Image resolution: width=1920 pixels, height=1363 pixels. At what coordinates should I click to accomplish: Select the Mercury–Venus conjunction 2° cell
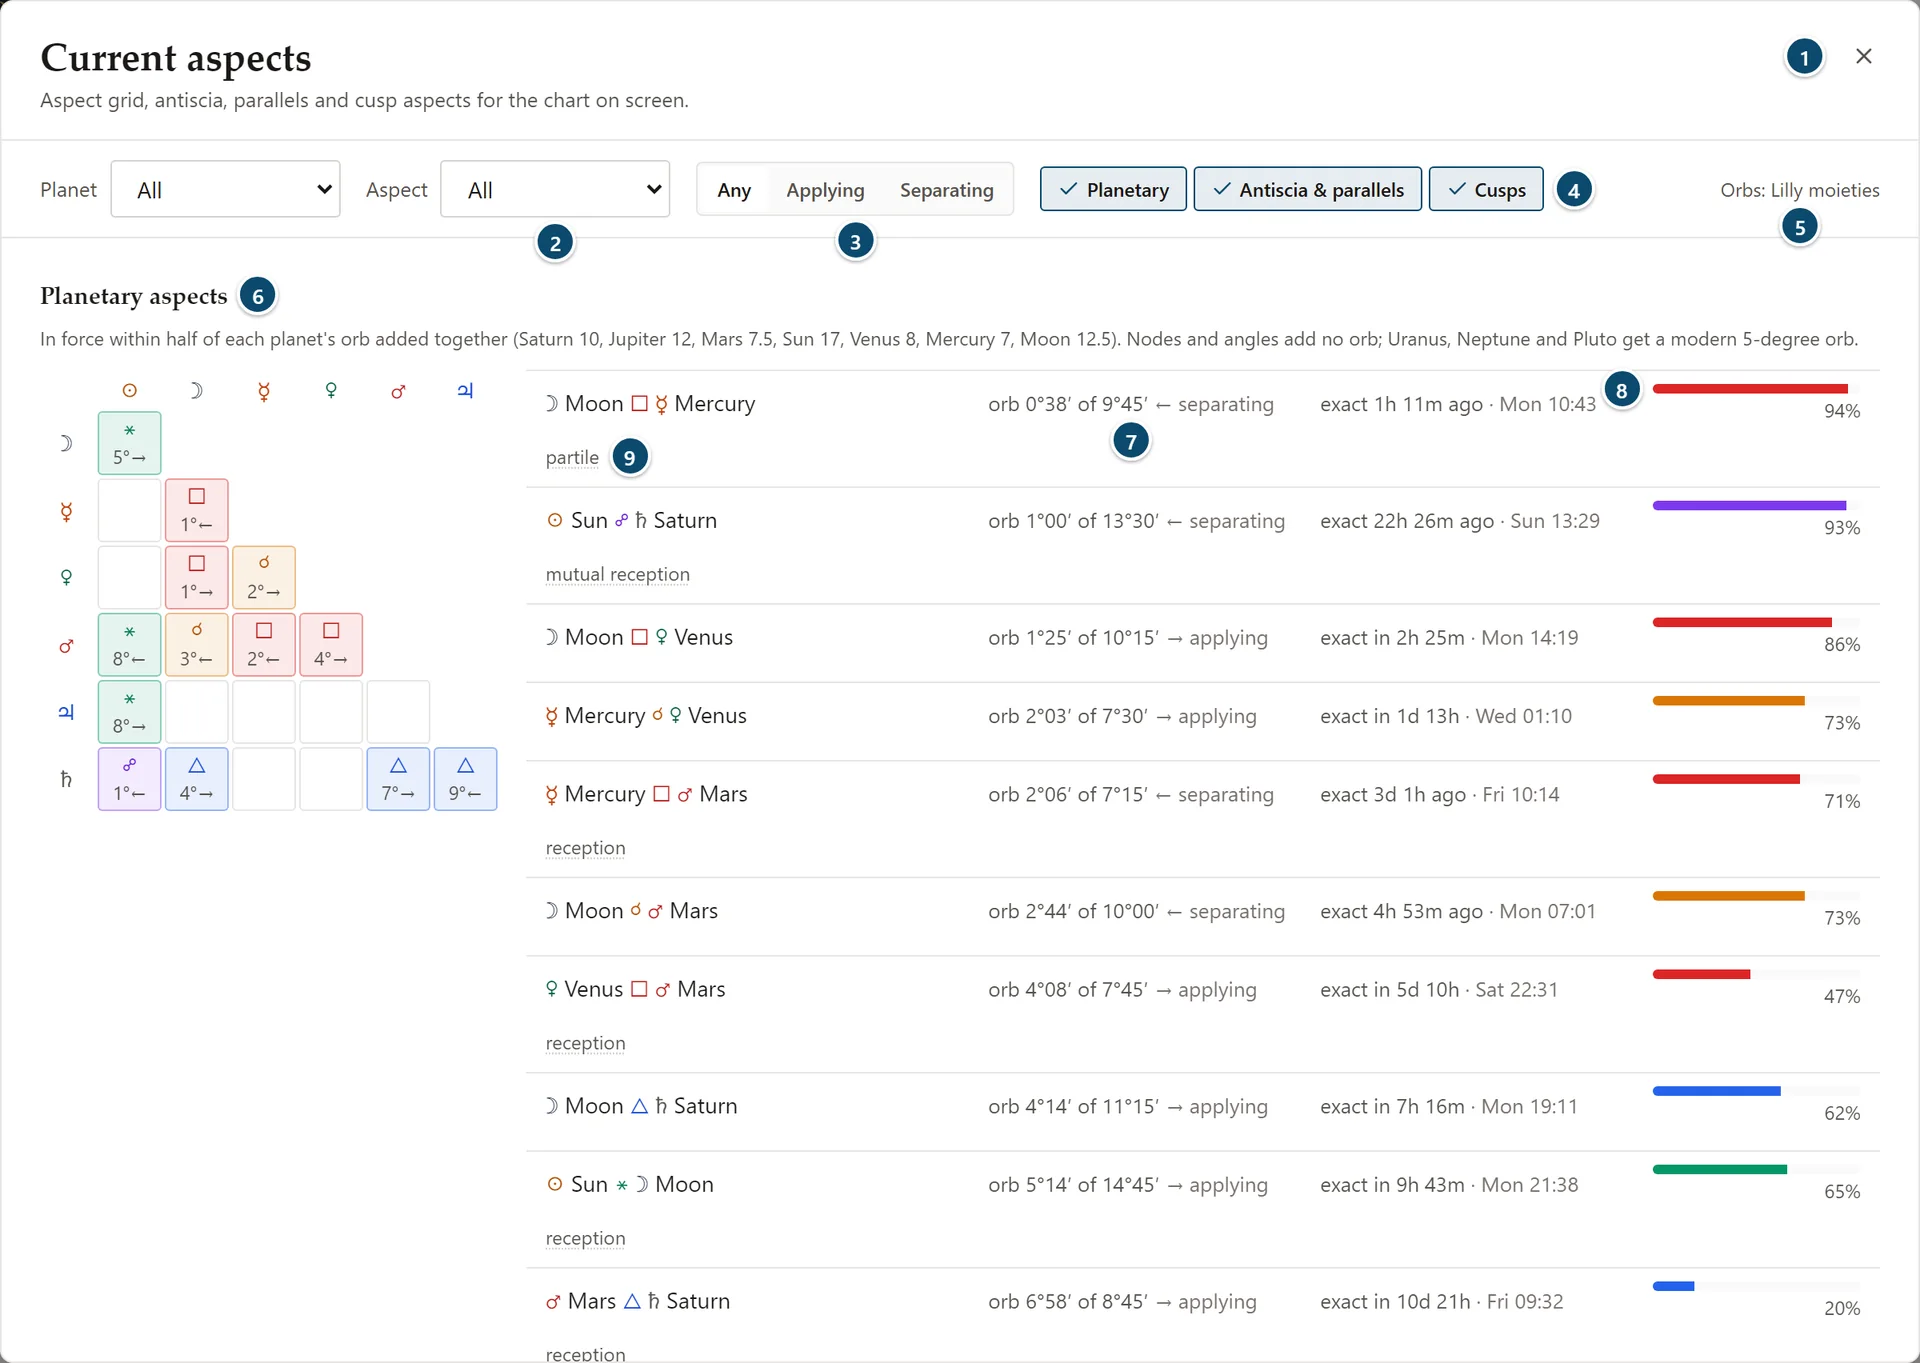tap(264, 577)
